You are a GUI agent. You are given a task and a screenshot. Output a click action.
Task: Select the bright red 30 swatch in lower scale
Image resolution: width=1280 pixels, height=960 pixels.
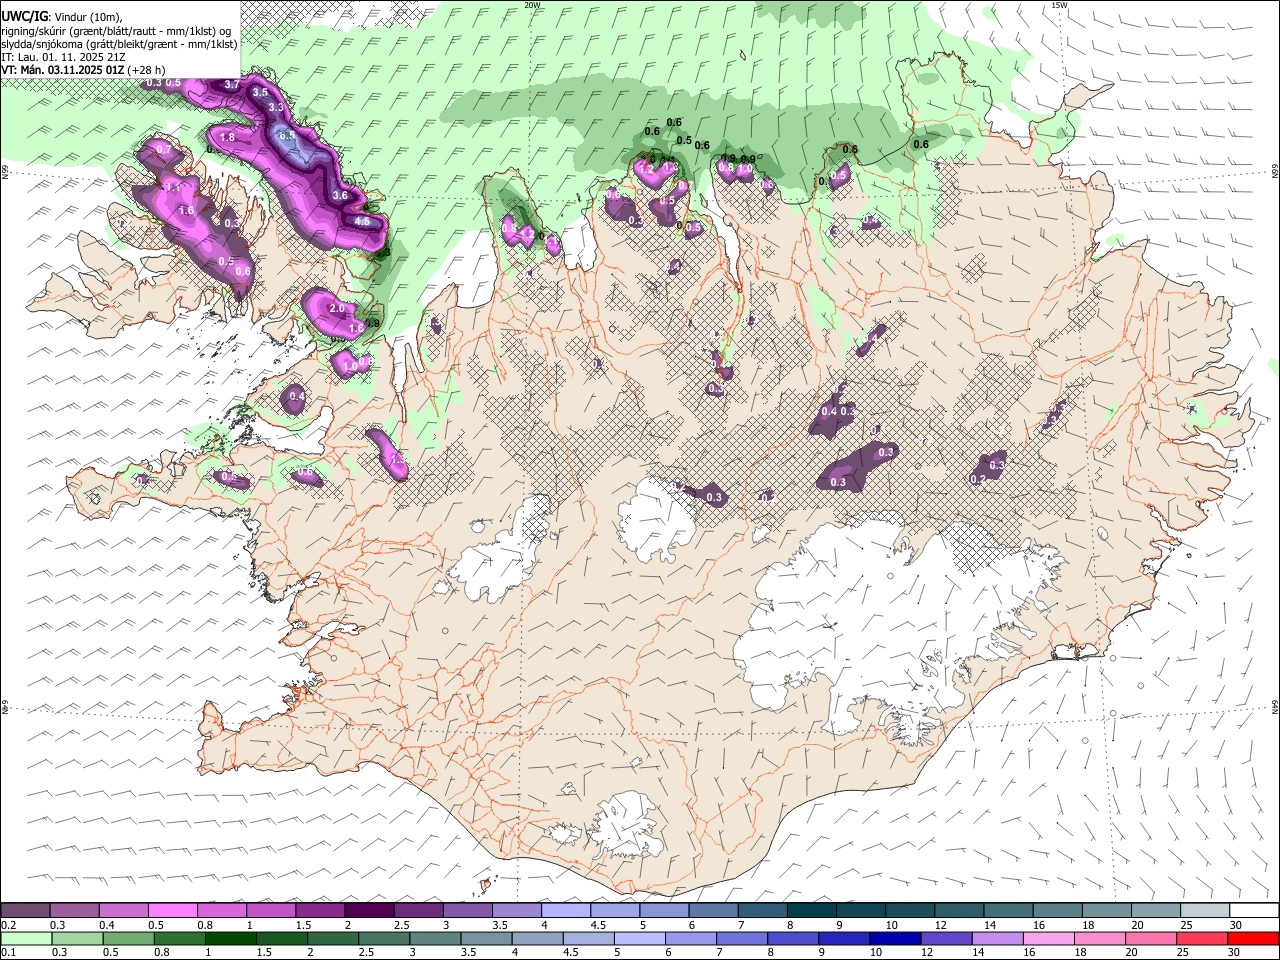coord(1253,939)
